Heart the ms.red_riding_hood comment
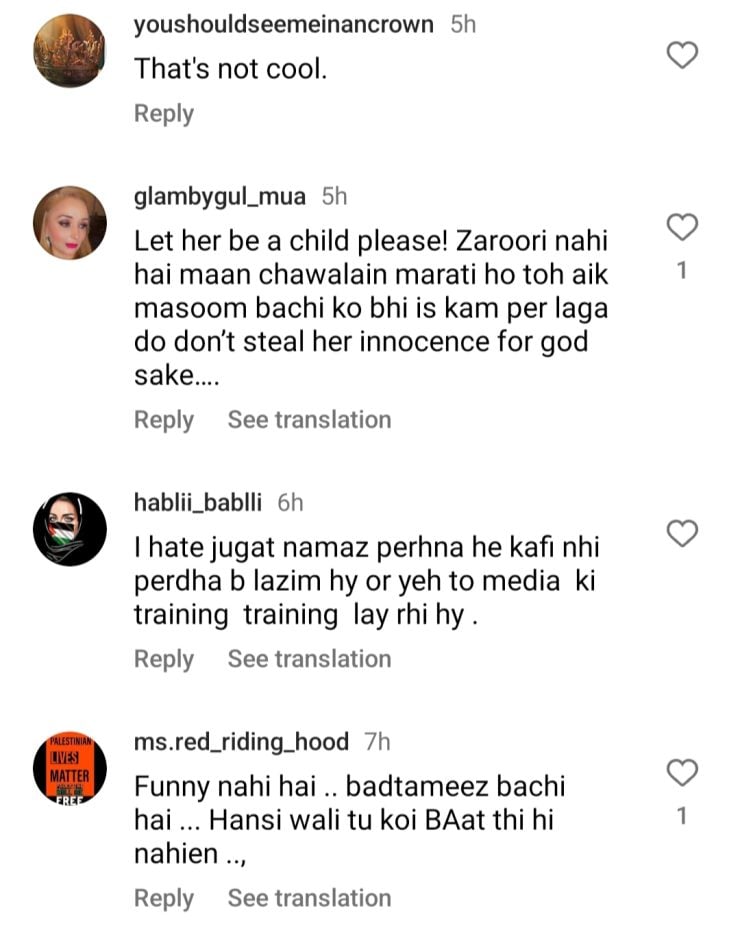Screen dimensions: 740x950 (682, 773)
